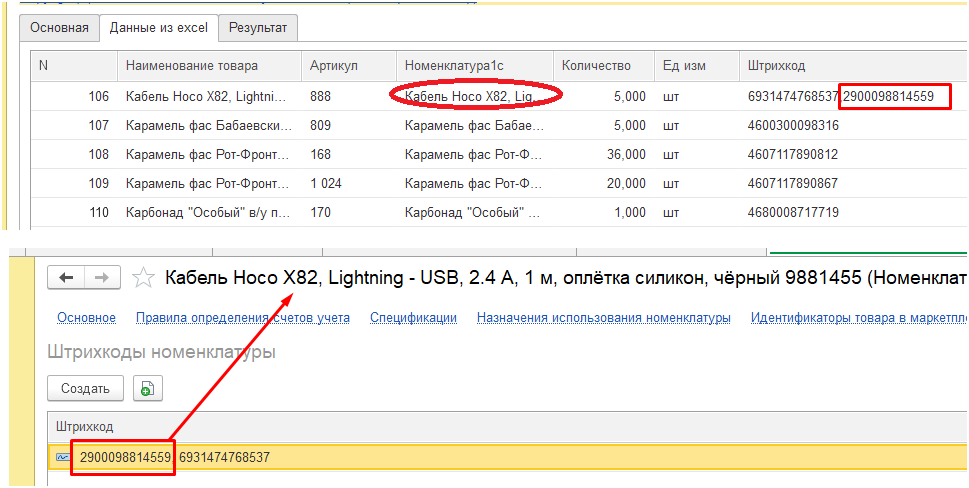969x488 pixels.
Task: Click the Номенклатура1с cell for Кабель Hoco X82
Action: click(475, 97)
